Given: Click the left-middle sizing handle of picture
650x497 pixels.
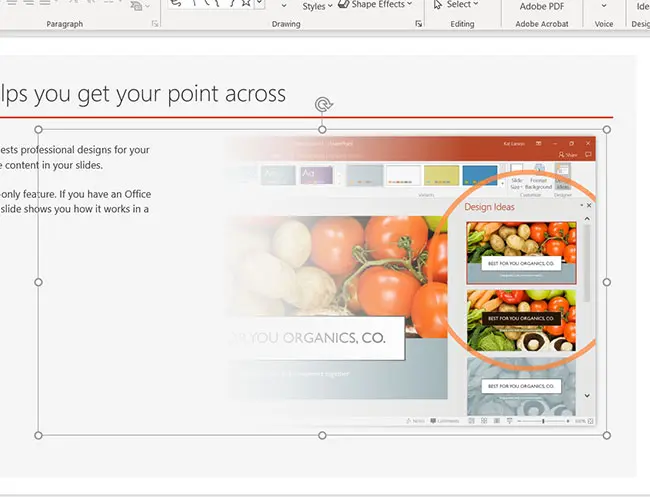Looking at the screenshot, I should tap(39, 282).
